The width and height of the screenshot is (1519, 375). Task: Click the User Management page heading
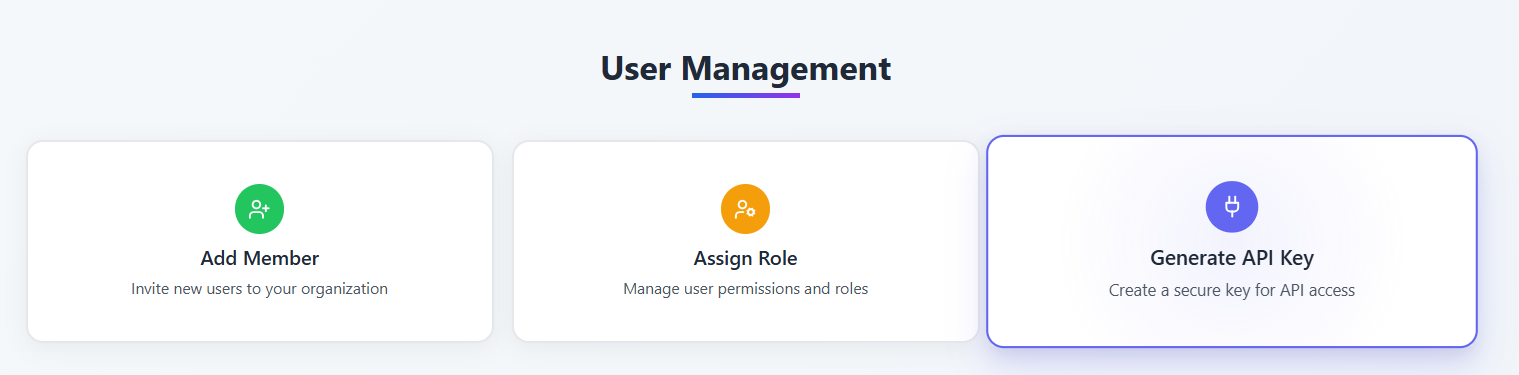click(x=746, y=68)
